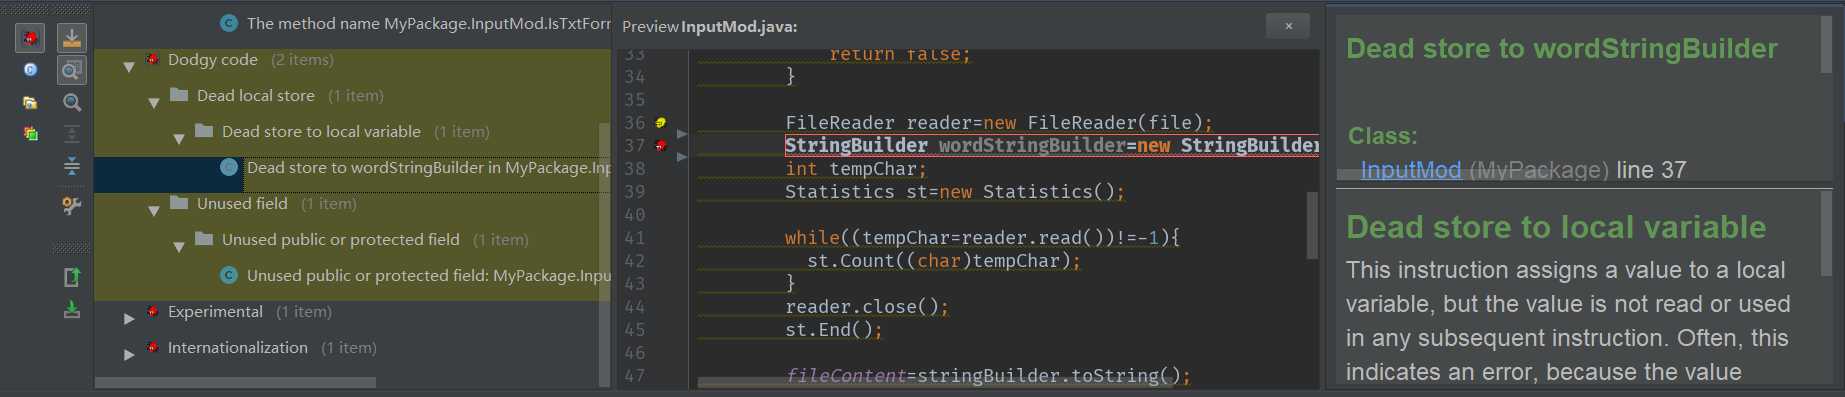
Task: Click folder icon of Dead store to local variable
Action: (204, 131)
